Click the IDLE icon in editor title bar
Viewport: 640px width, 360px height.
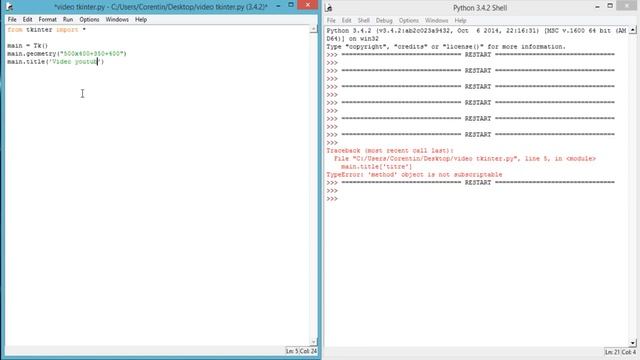click(9, 7)
